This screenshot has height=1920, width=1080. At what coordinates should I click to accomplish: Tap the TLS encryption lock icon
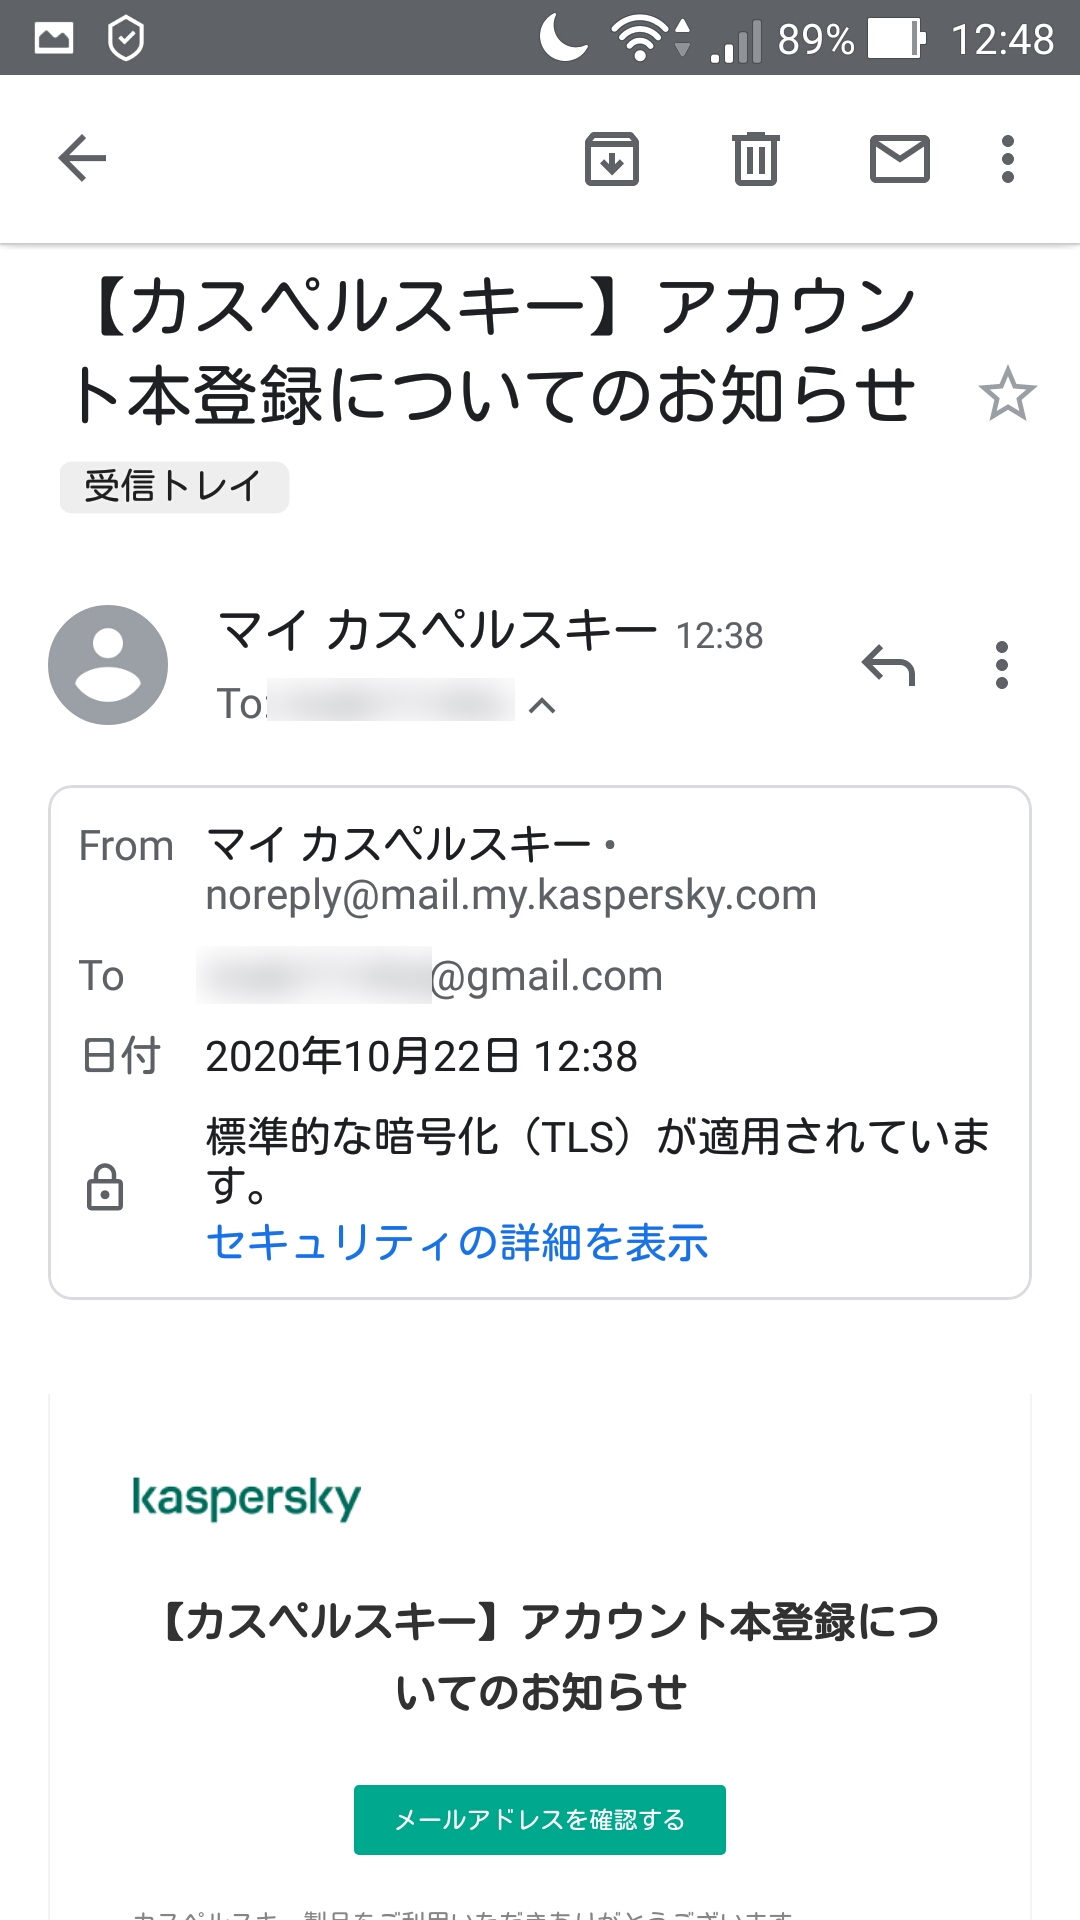[x=105, y=1187]
